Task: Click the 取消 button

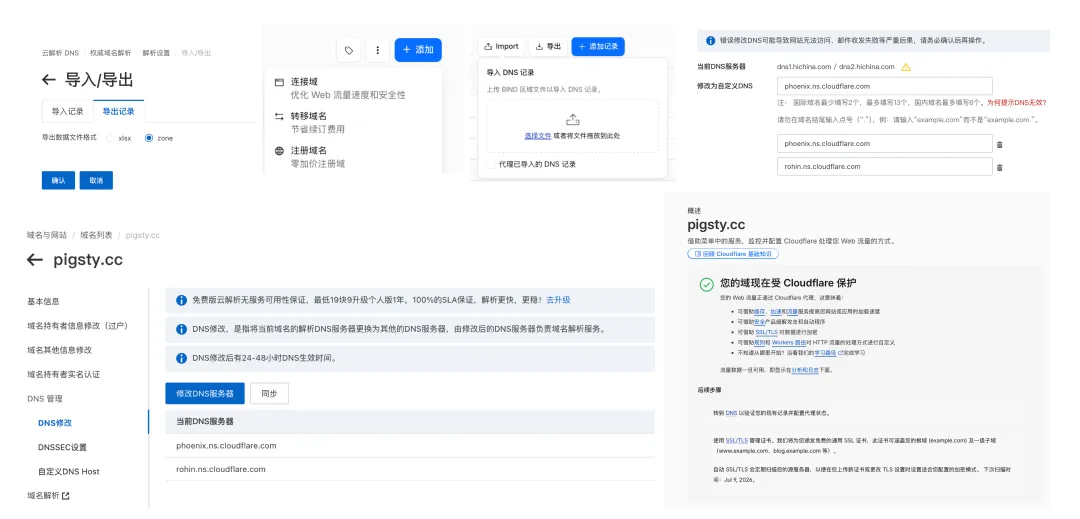Action: 96,180
